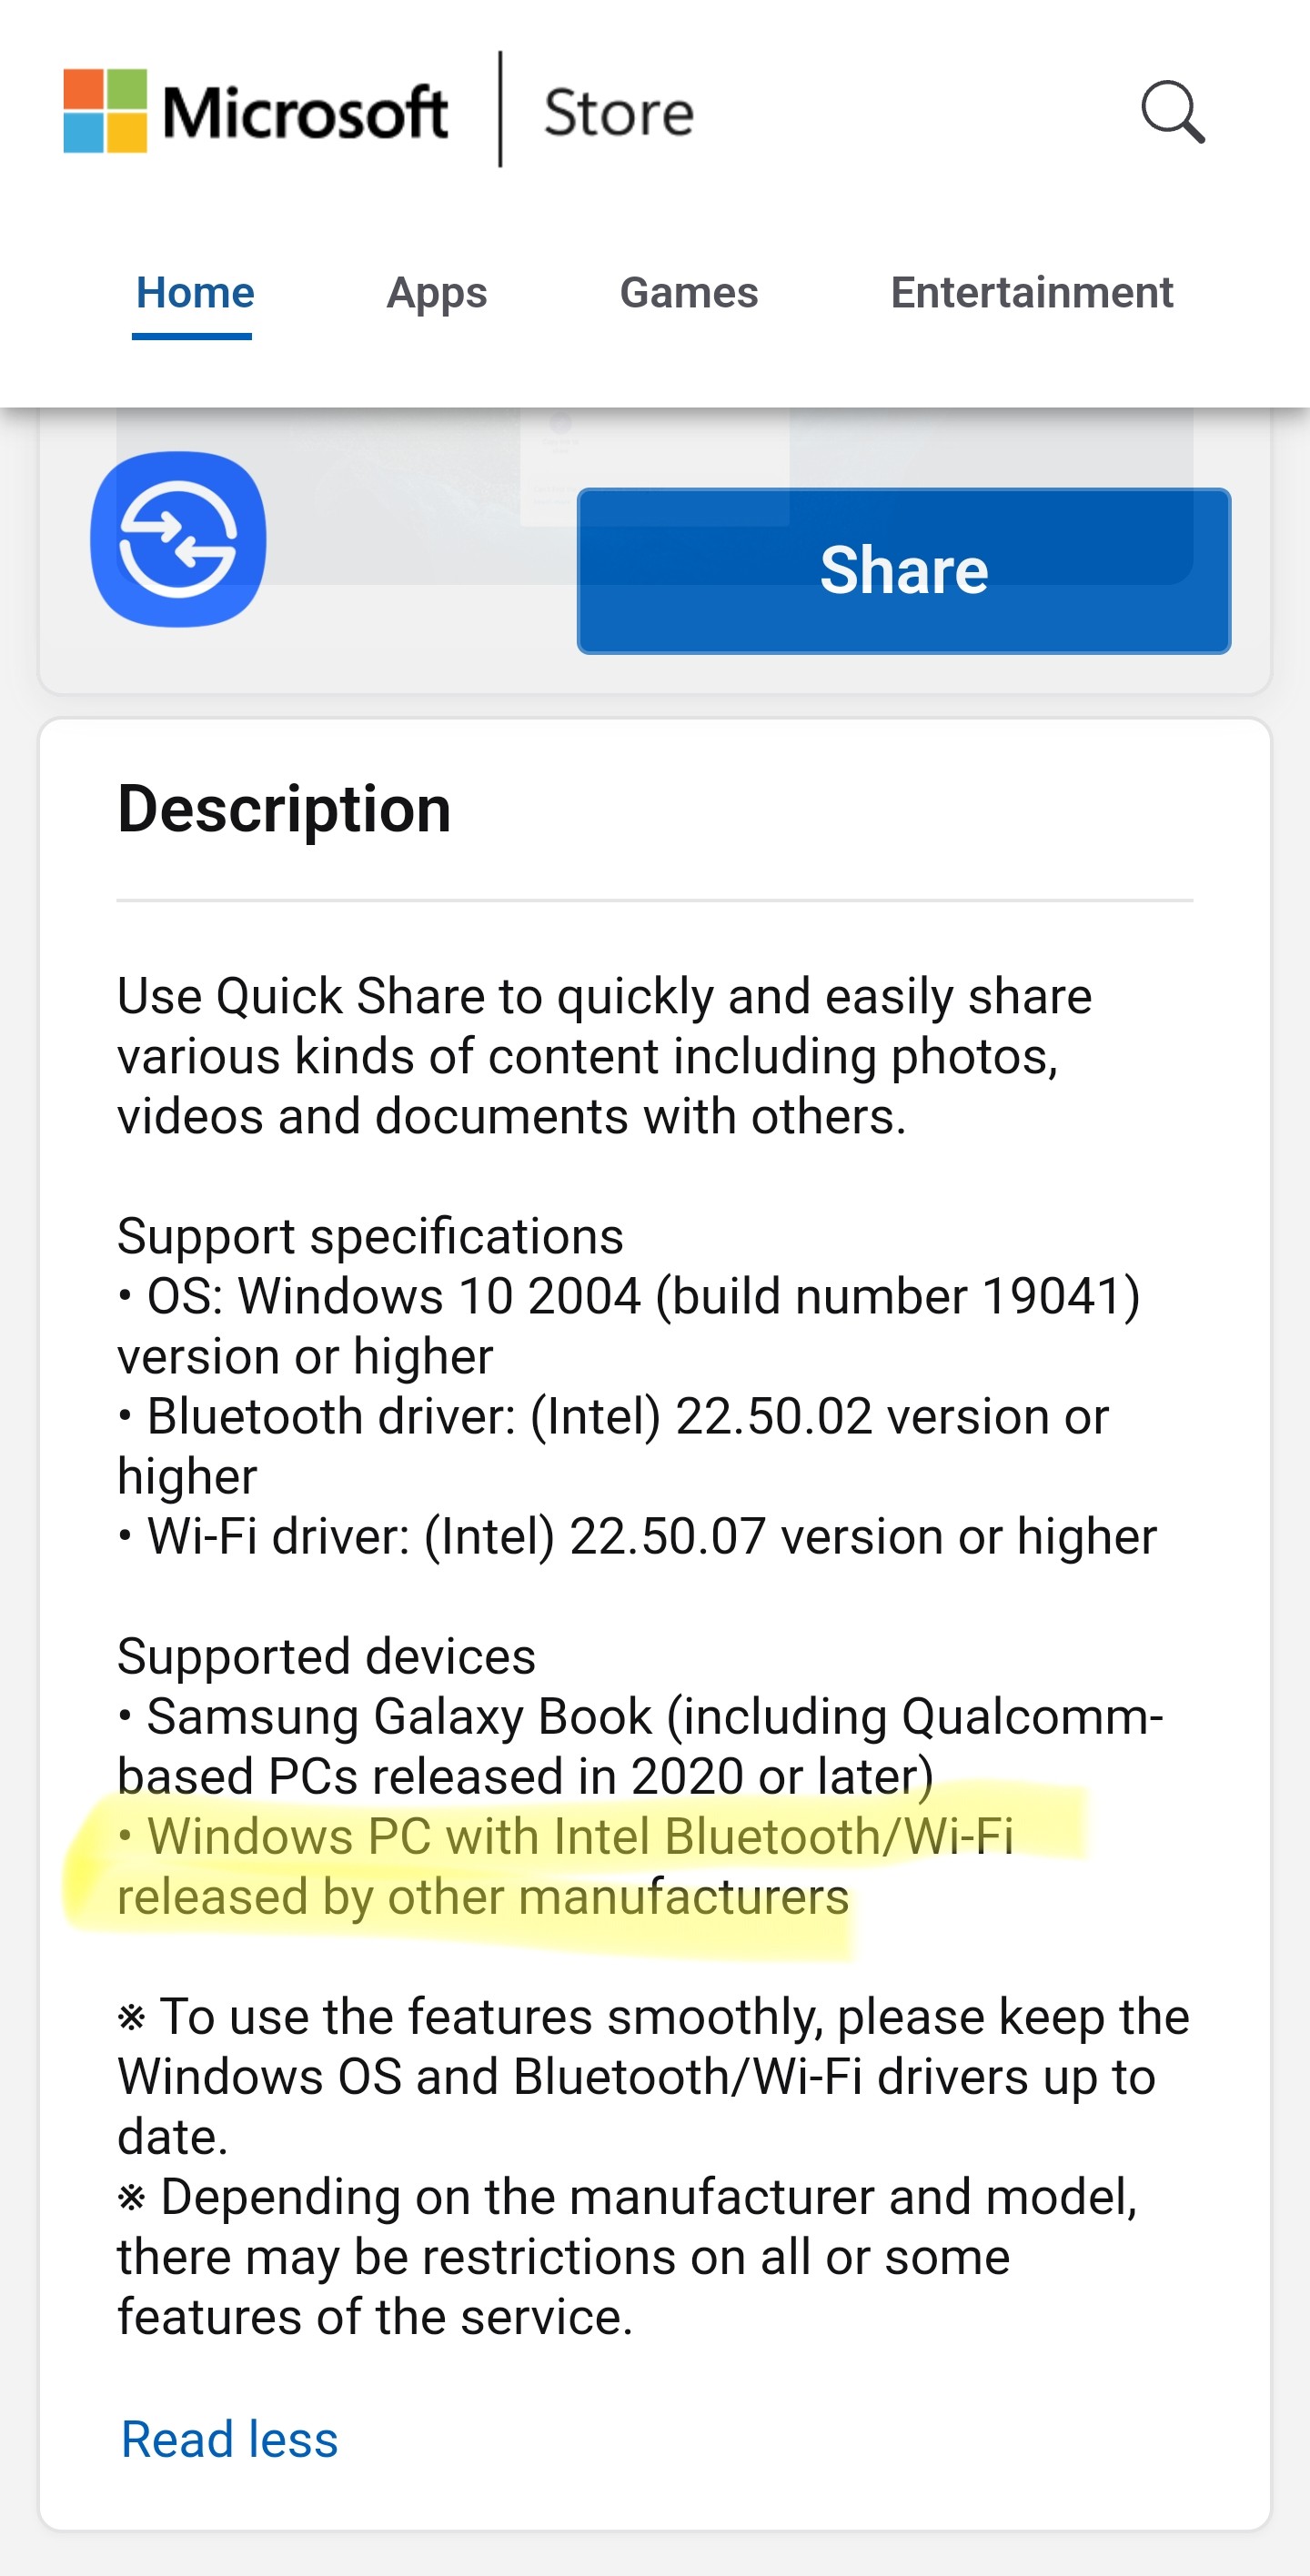Select the Home tab
The image size is (1310, 2576).
pos(195,293)
